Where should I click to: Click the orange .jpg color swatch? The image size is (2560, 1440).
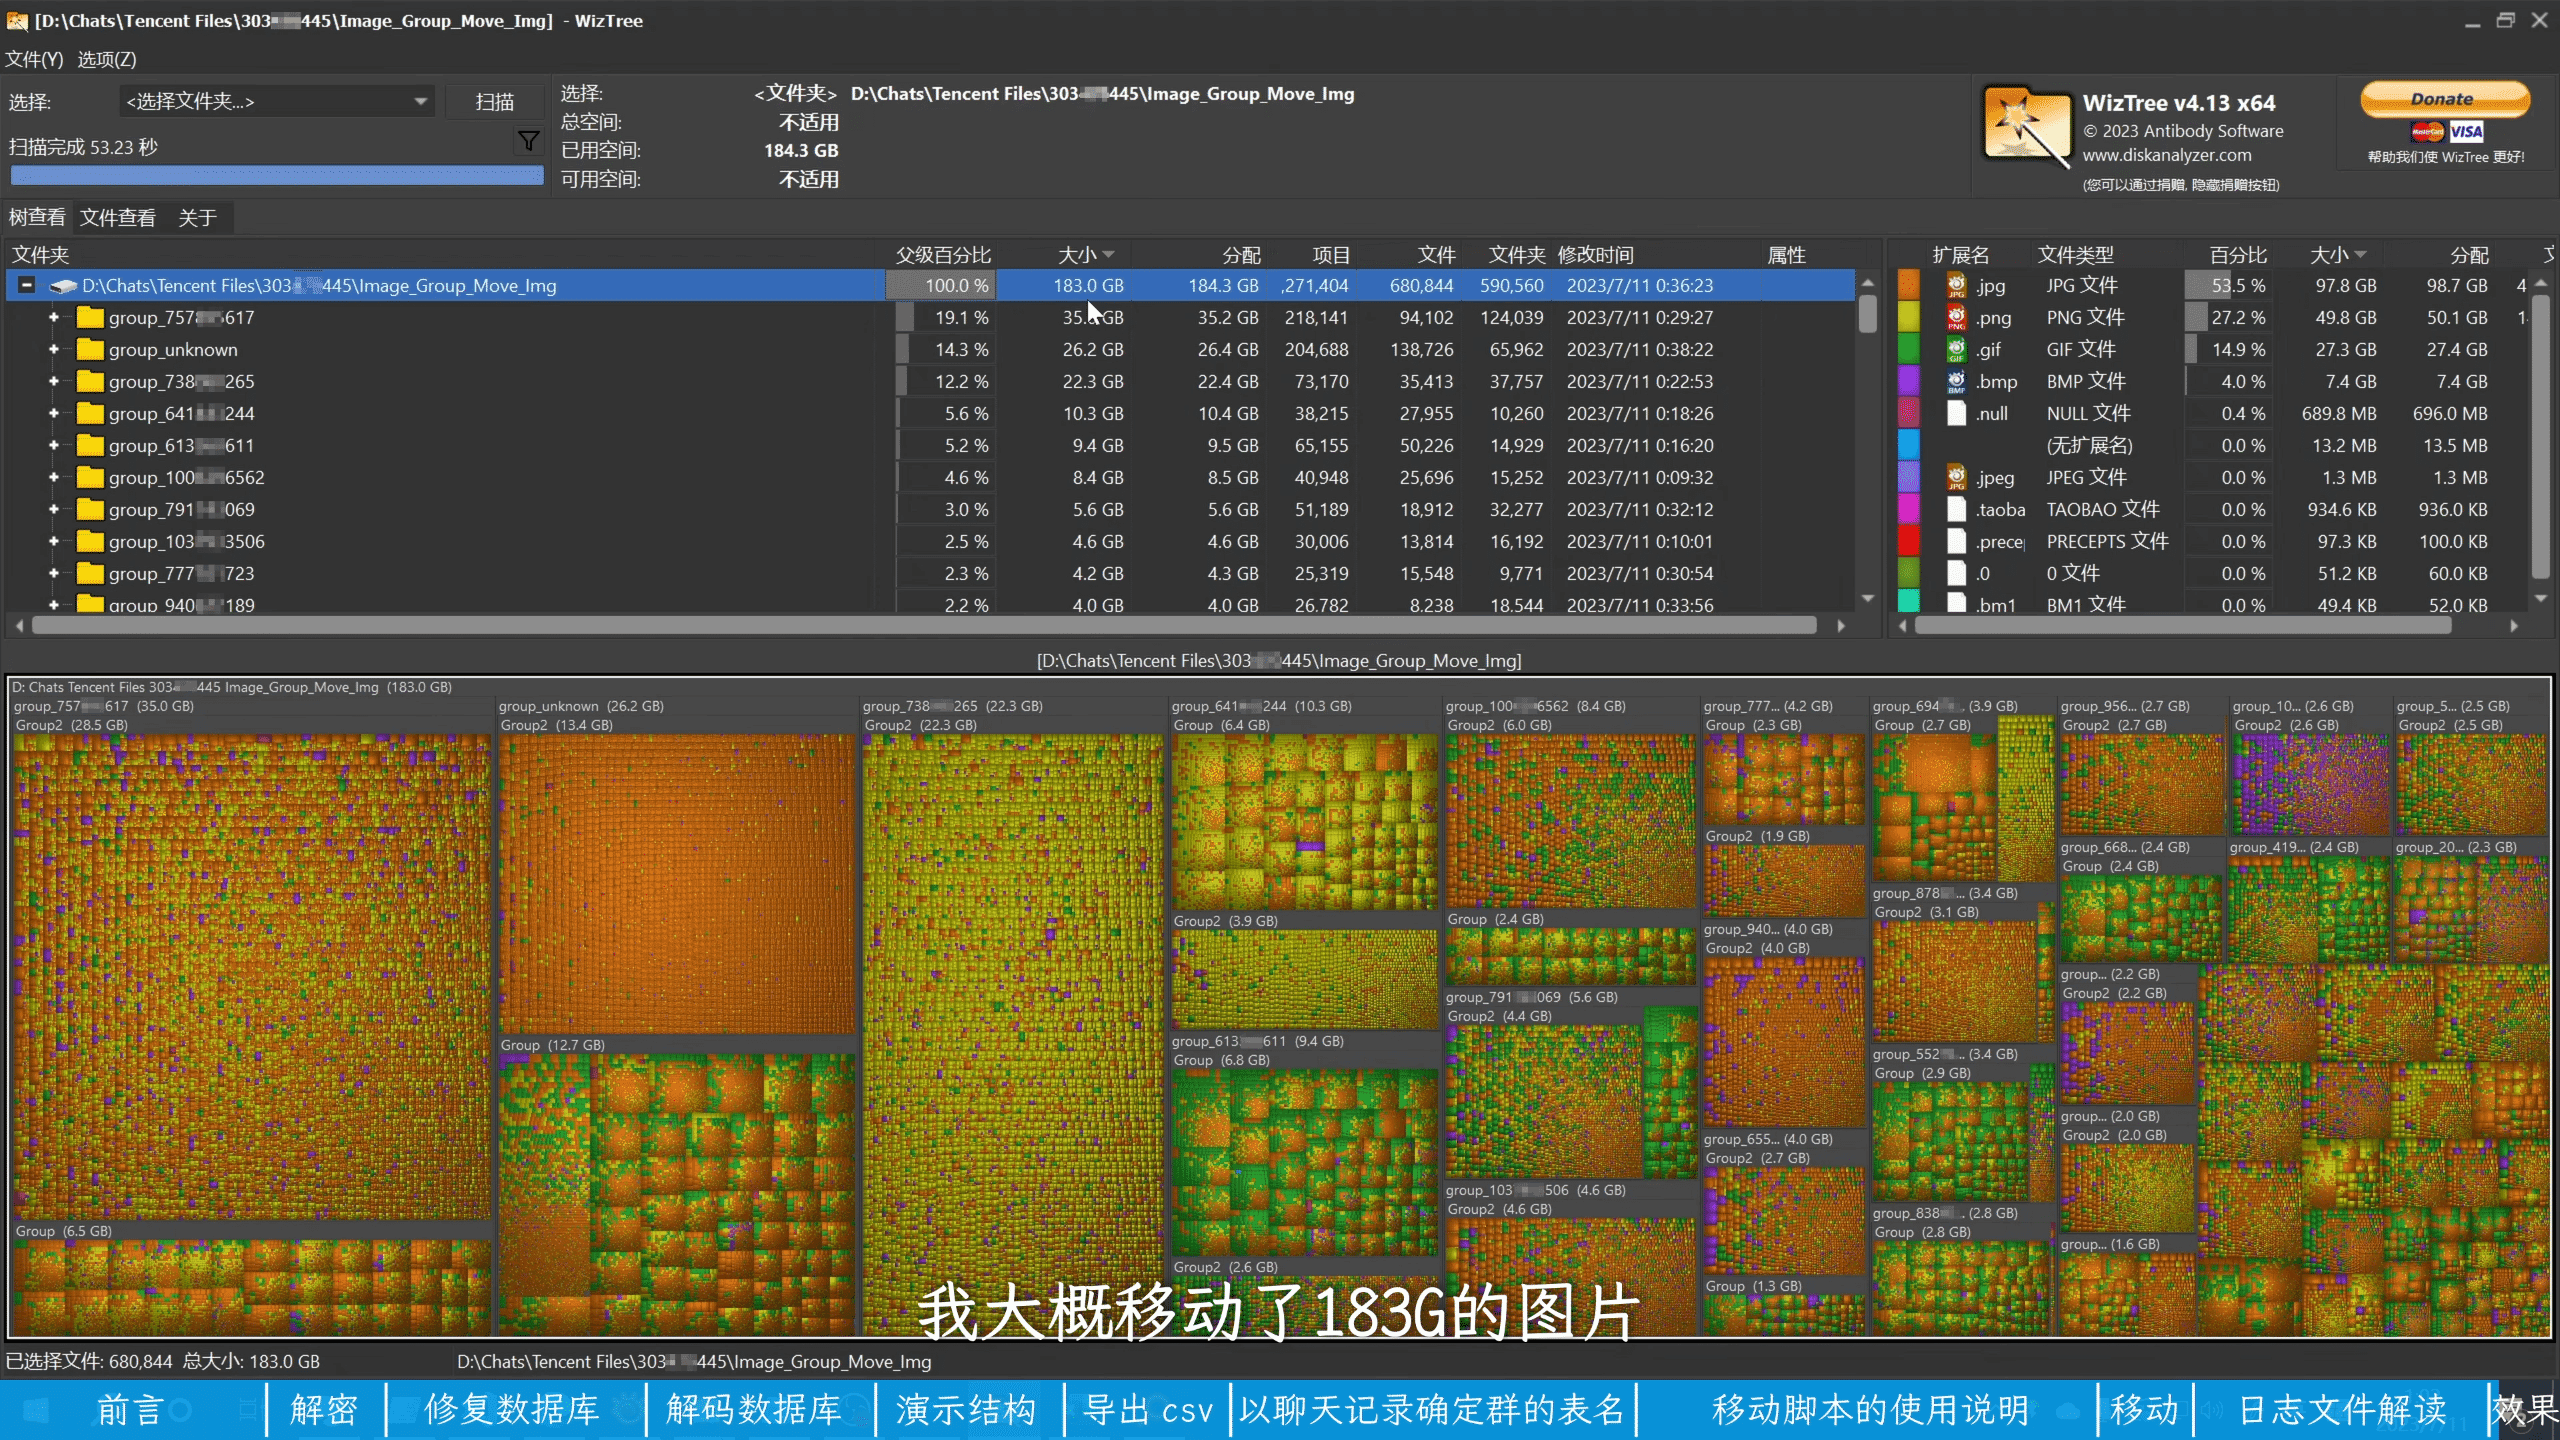1908,286
